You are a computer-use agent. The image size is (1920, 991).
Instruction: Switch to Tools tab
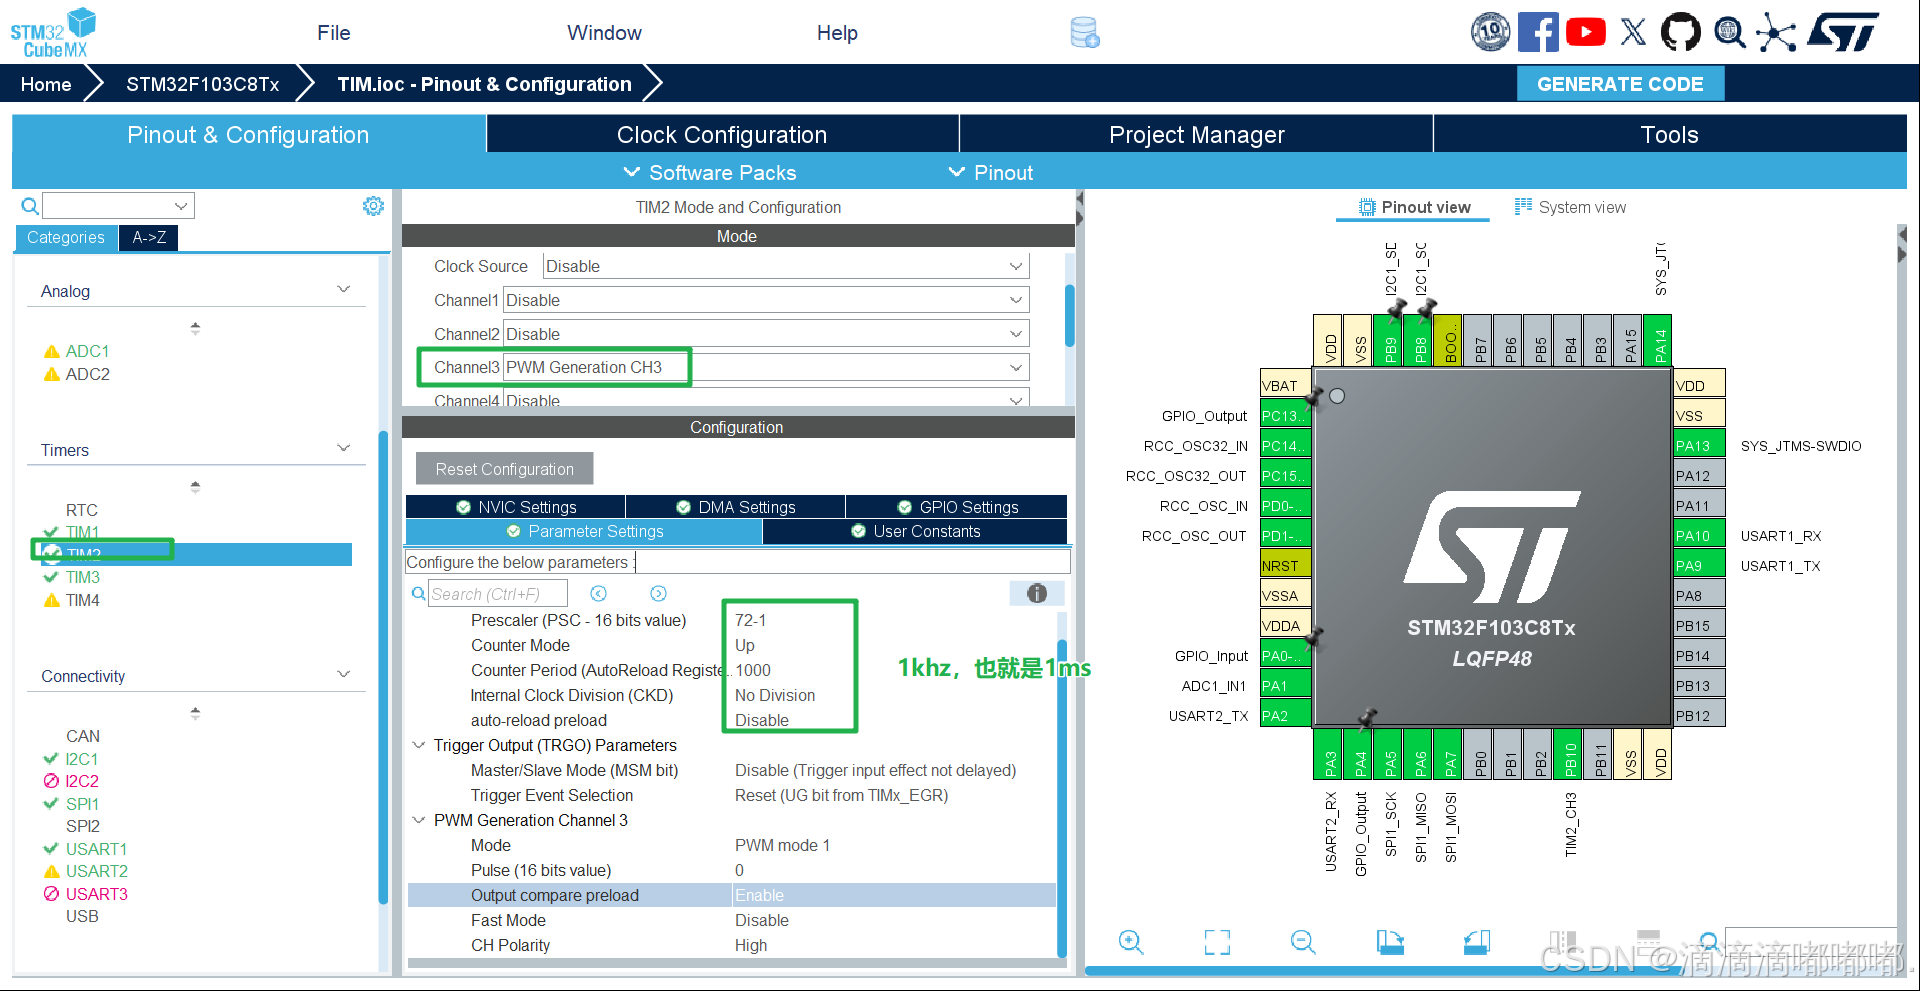coord(1669,134)
